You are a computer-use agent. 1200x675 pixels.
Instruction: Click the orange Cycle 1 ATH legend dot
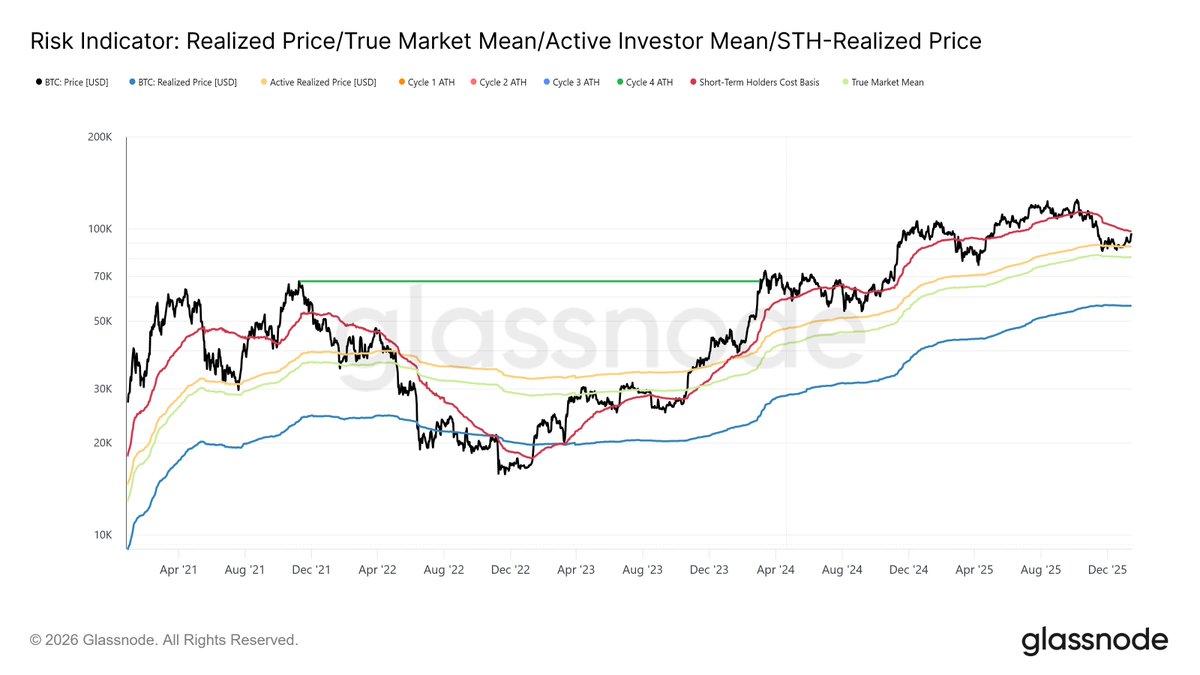[x=402, y=83]
